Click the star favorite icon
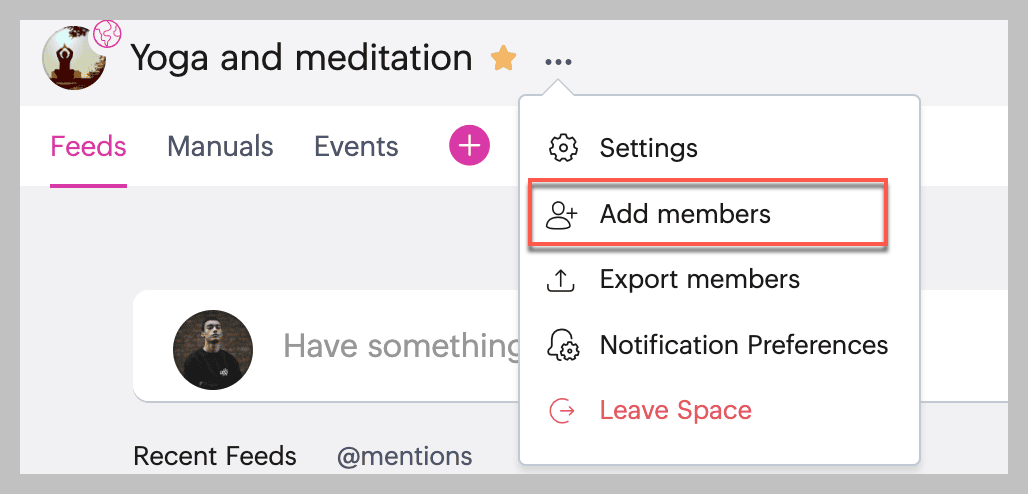Viewport: 1028px width, 494px height. (503, 59)
